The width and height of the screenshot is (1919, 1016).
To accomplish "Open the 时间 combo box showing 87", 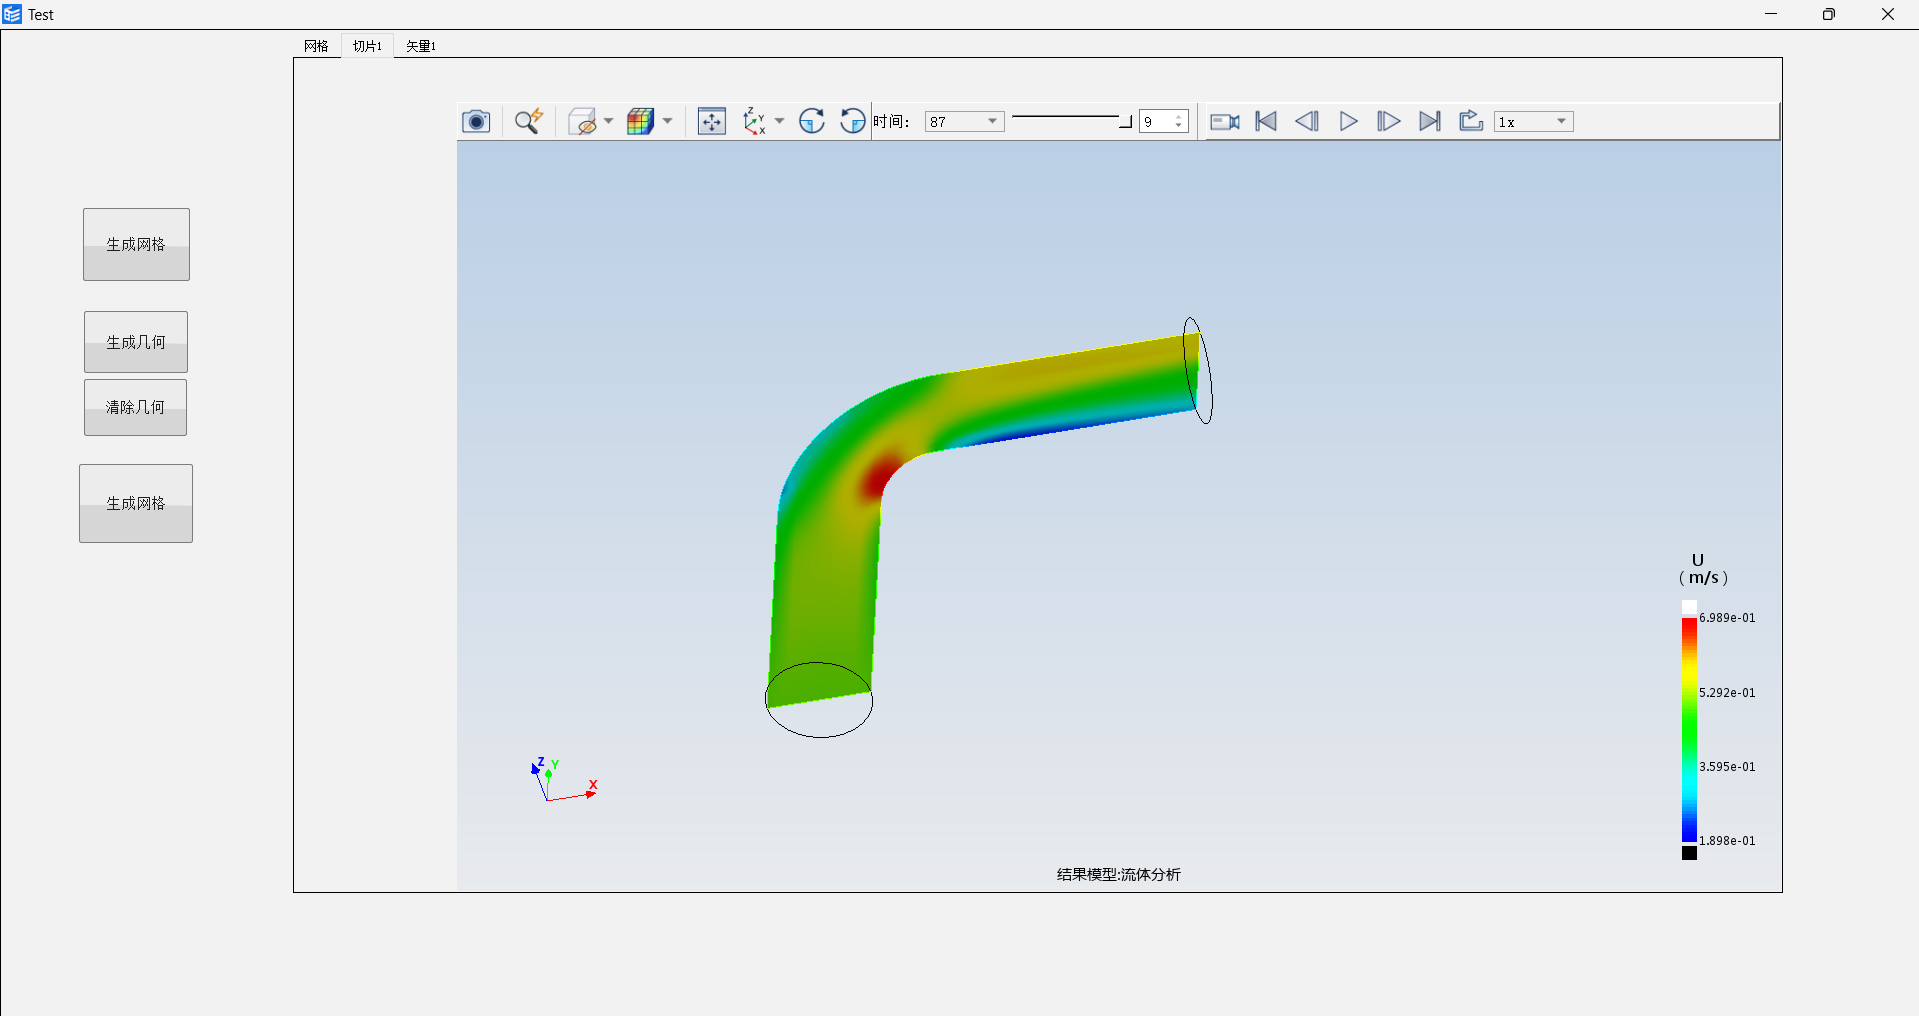I will (964, 121).
